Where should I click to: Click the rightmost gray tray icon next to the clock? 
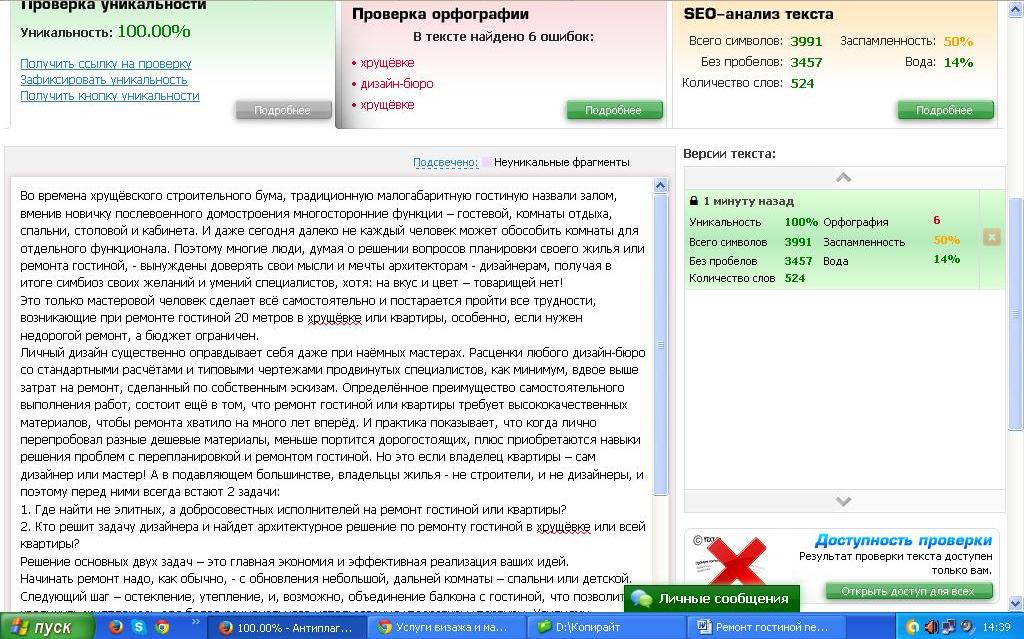click(966, 627)
